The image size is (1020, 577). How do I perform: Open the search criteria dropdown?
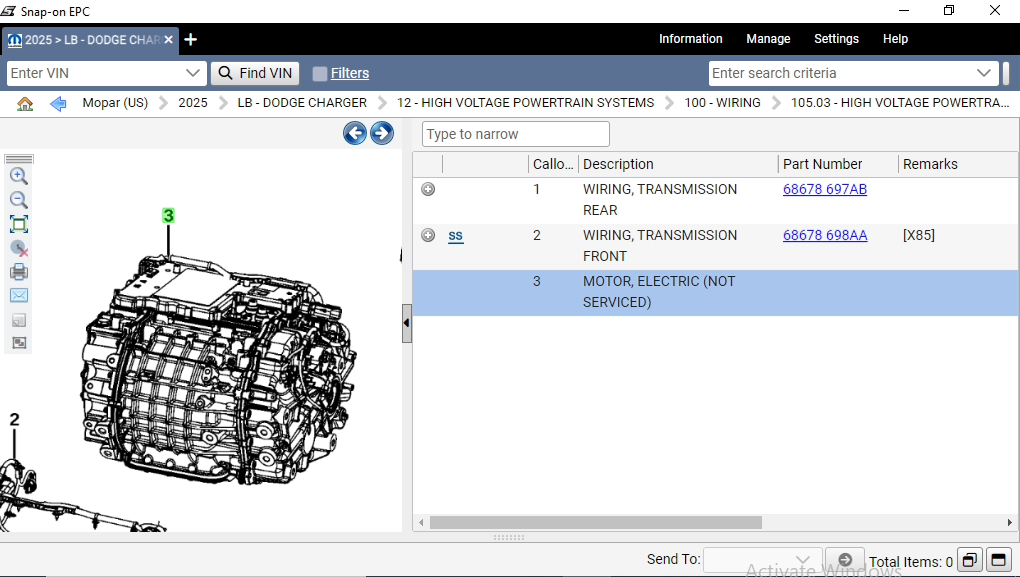pyautogui.click(x=984, y=73)
